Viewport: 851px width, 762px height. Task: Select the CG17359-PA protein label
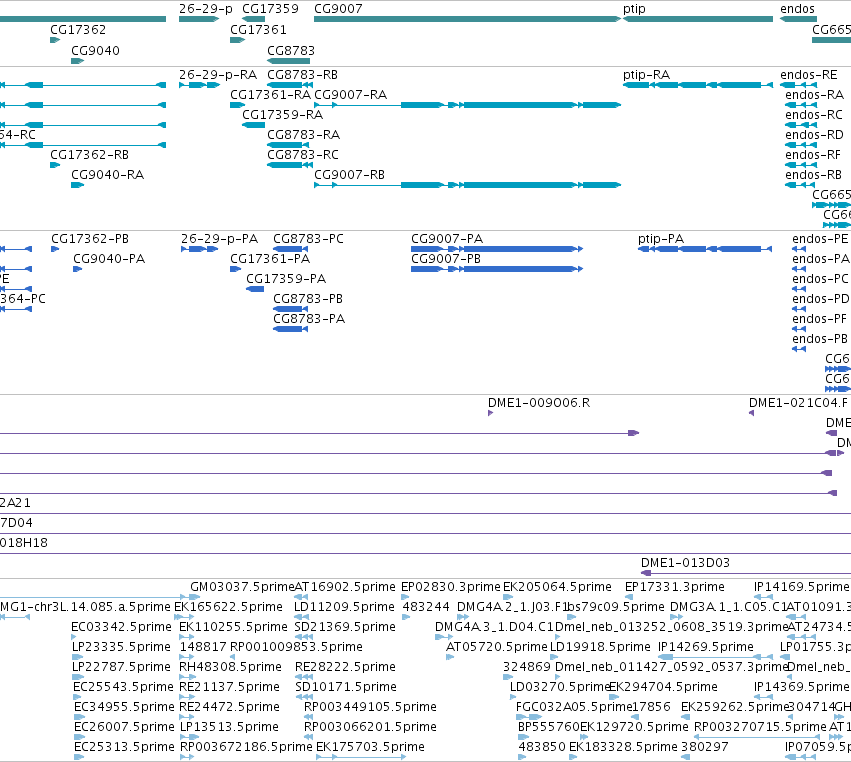point(286,279)
